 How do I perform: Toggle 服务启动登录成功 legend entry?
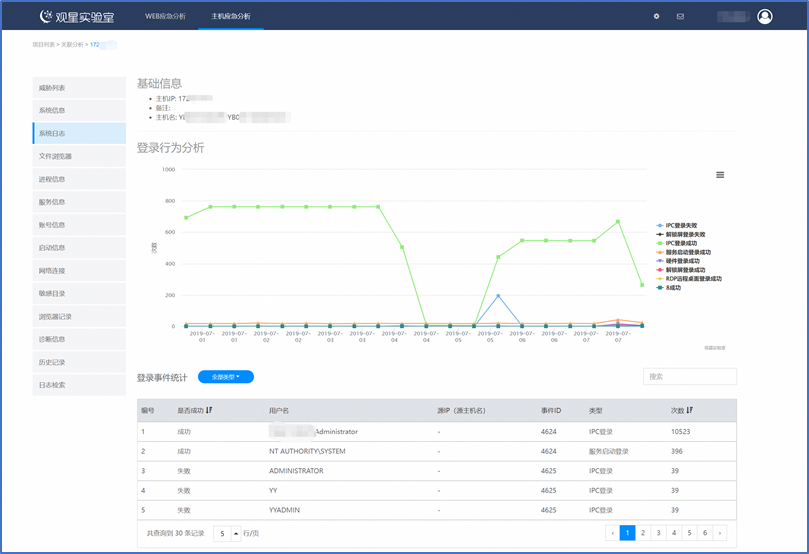(x=684, y=252)
